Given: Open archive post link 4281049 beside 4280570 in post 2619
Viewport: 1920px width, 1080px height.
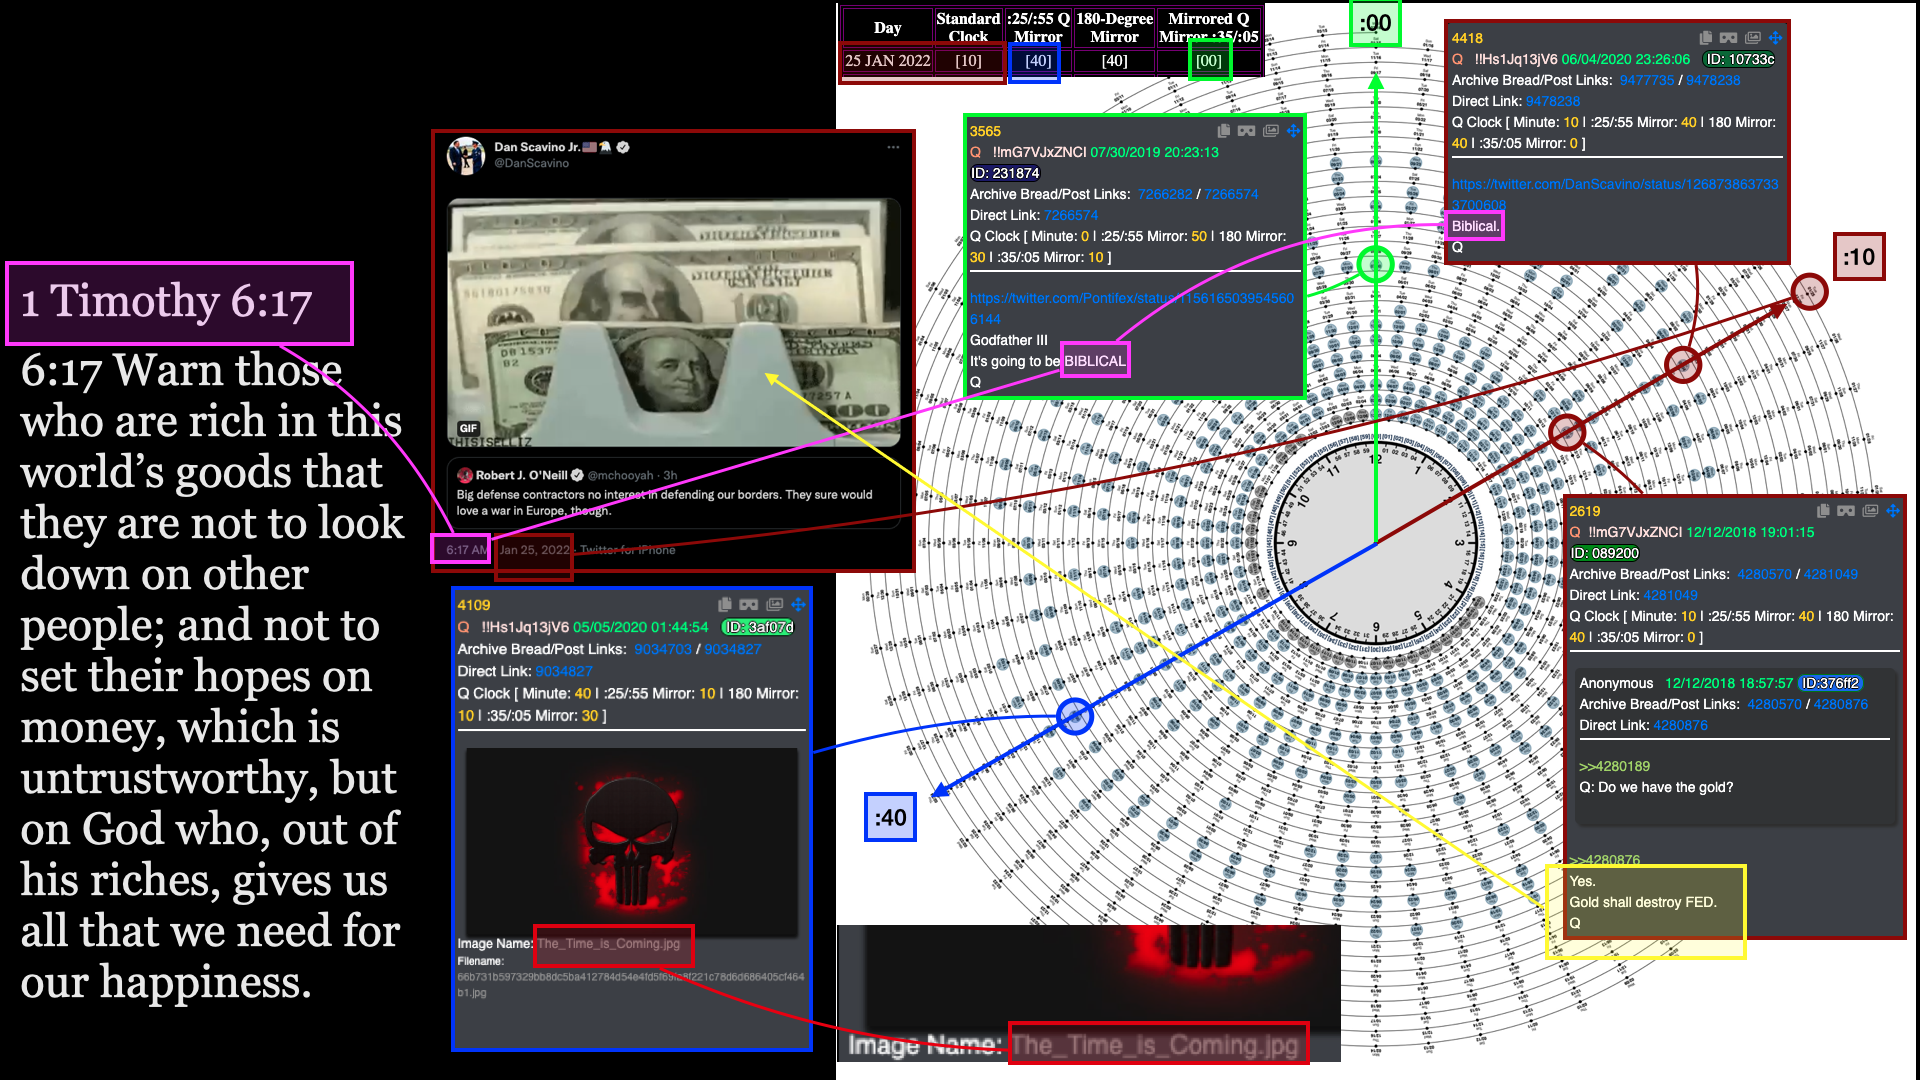Looking at the screenshot, I should pos(1831,574).
